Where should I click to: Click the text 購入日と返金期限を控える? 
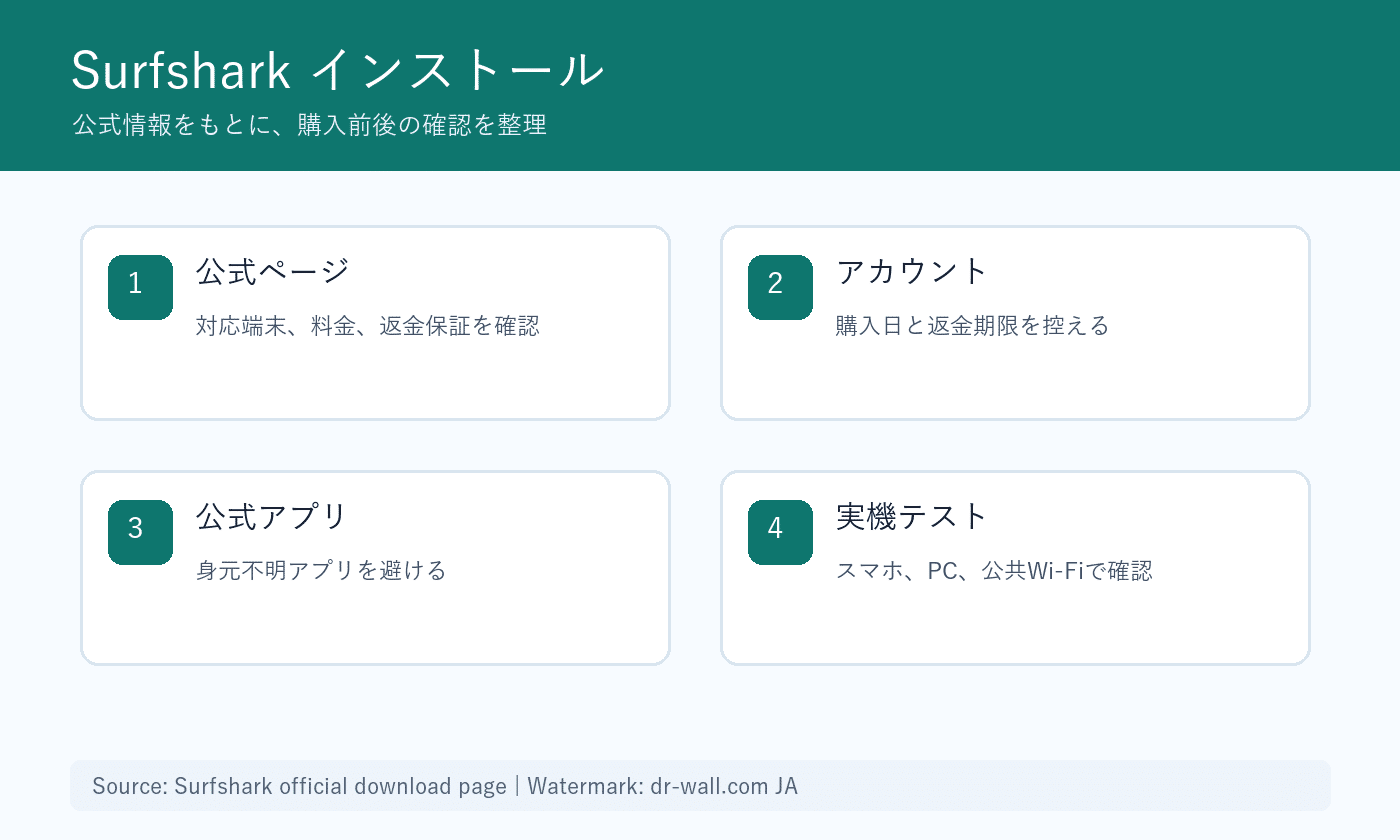point(973,326)
